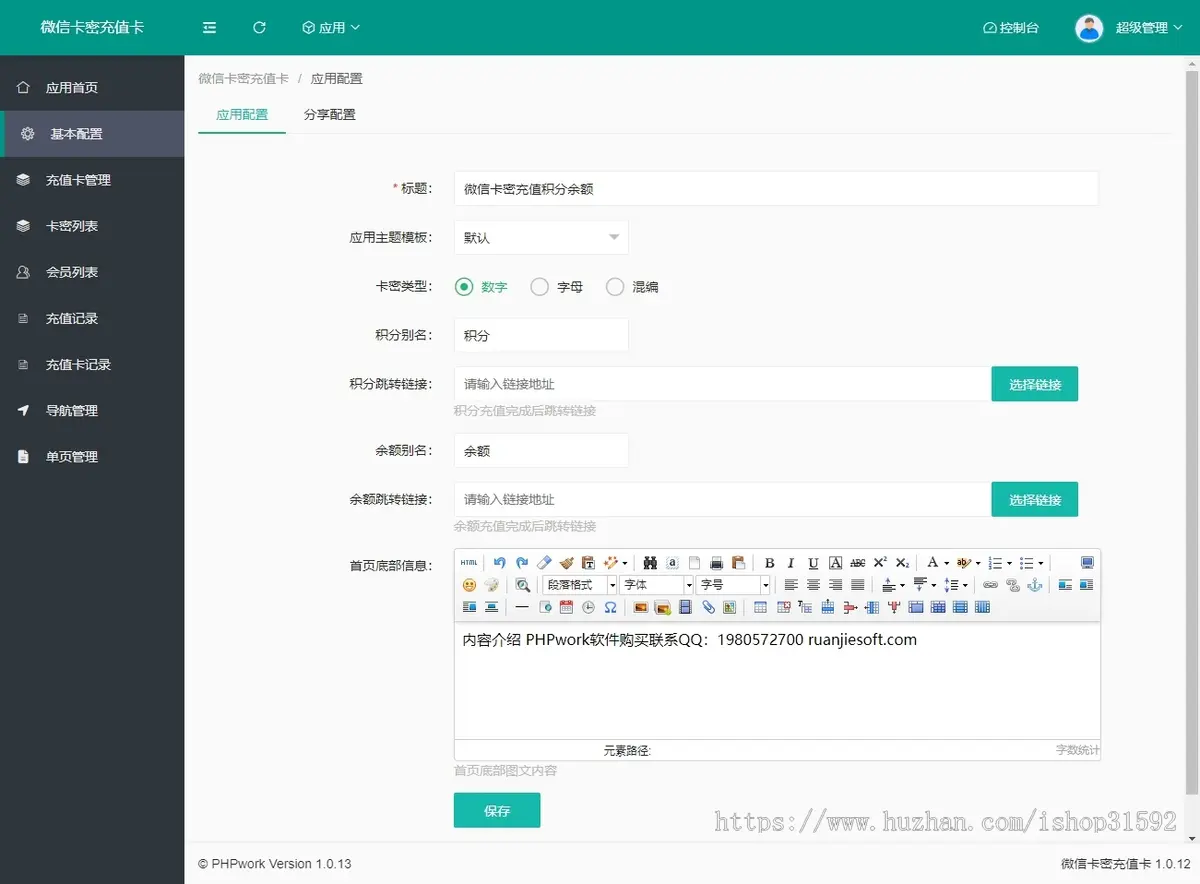Open 充值卡管理 in sidebar
The width and height of the screenshot is (1200, 884).
coord(92,180)
